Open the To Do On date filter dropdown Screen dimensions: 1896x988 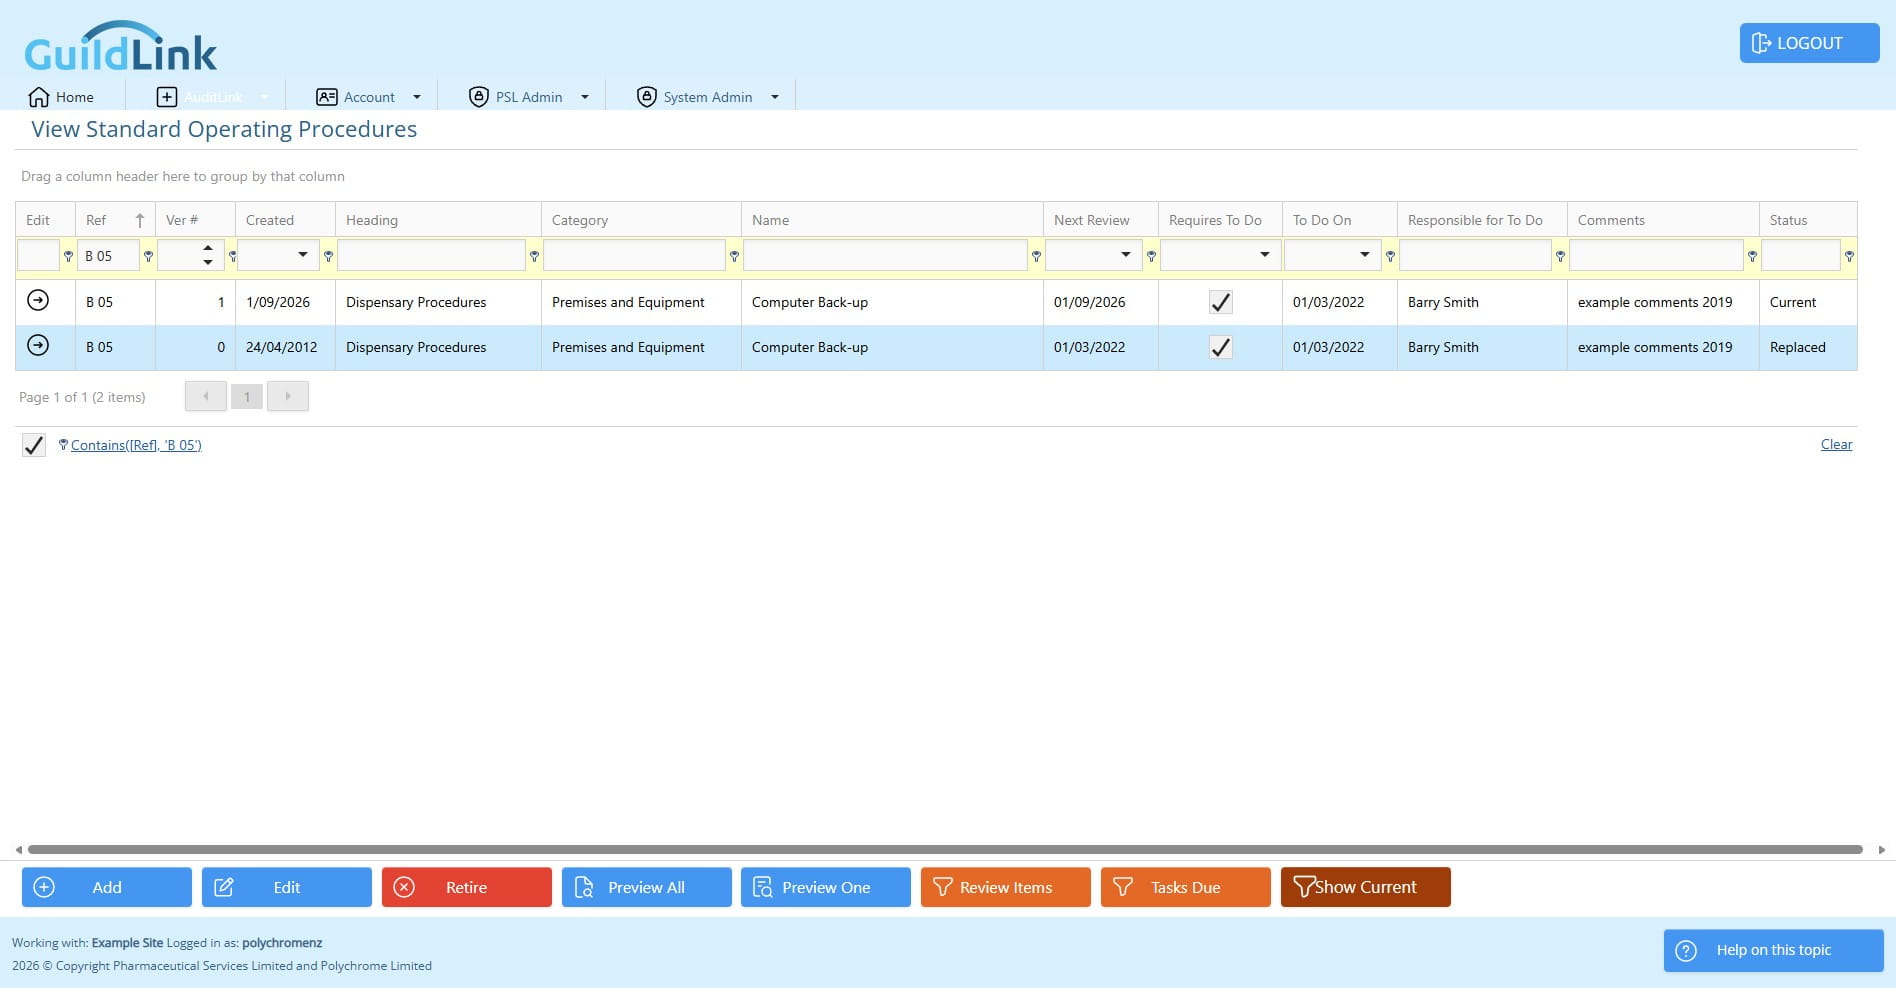point(1365,255)
